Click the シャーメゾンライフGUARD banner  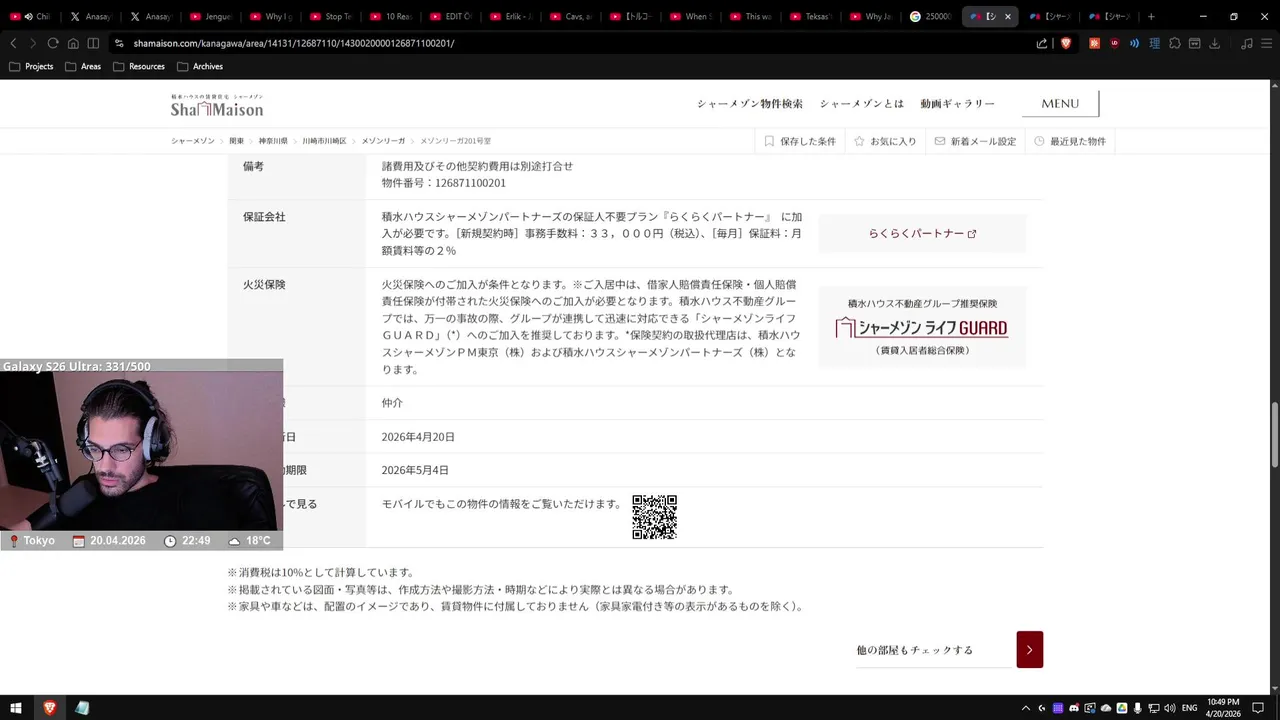922,327
